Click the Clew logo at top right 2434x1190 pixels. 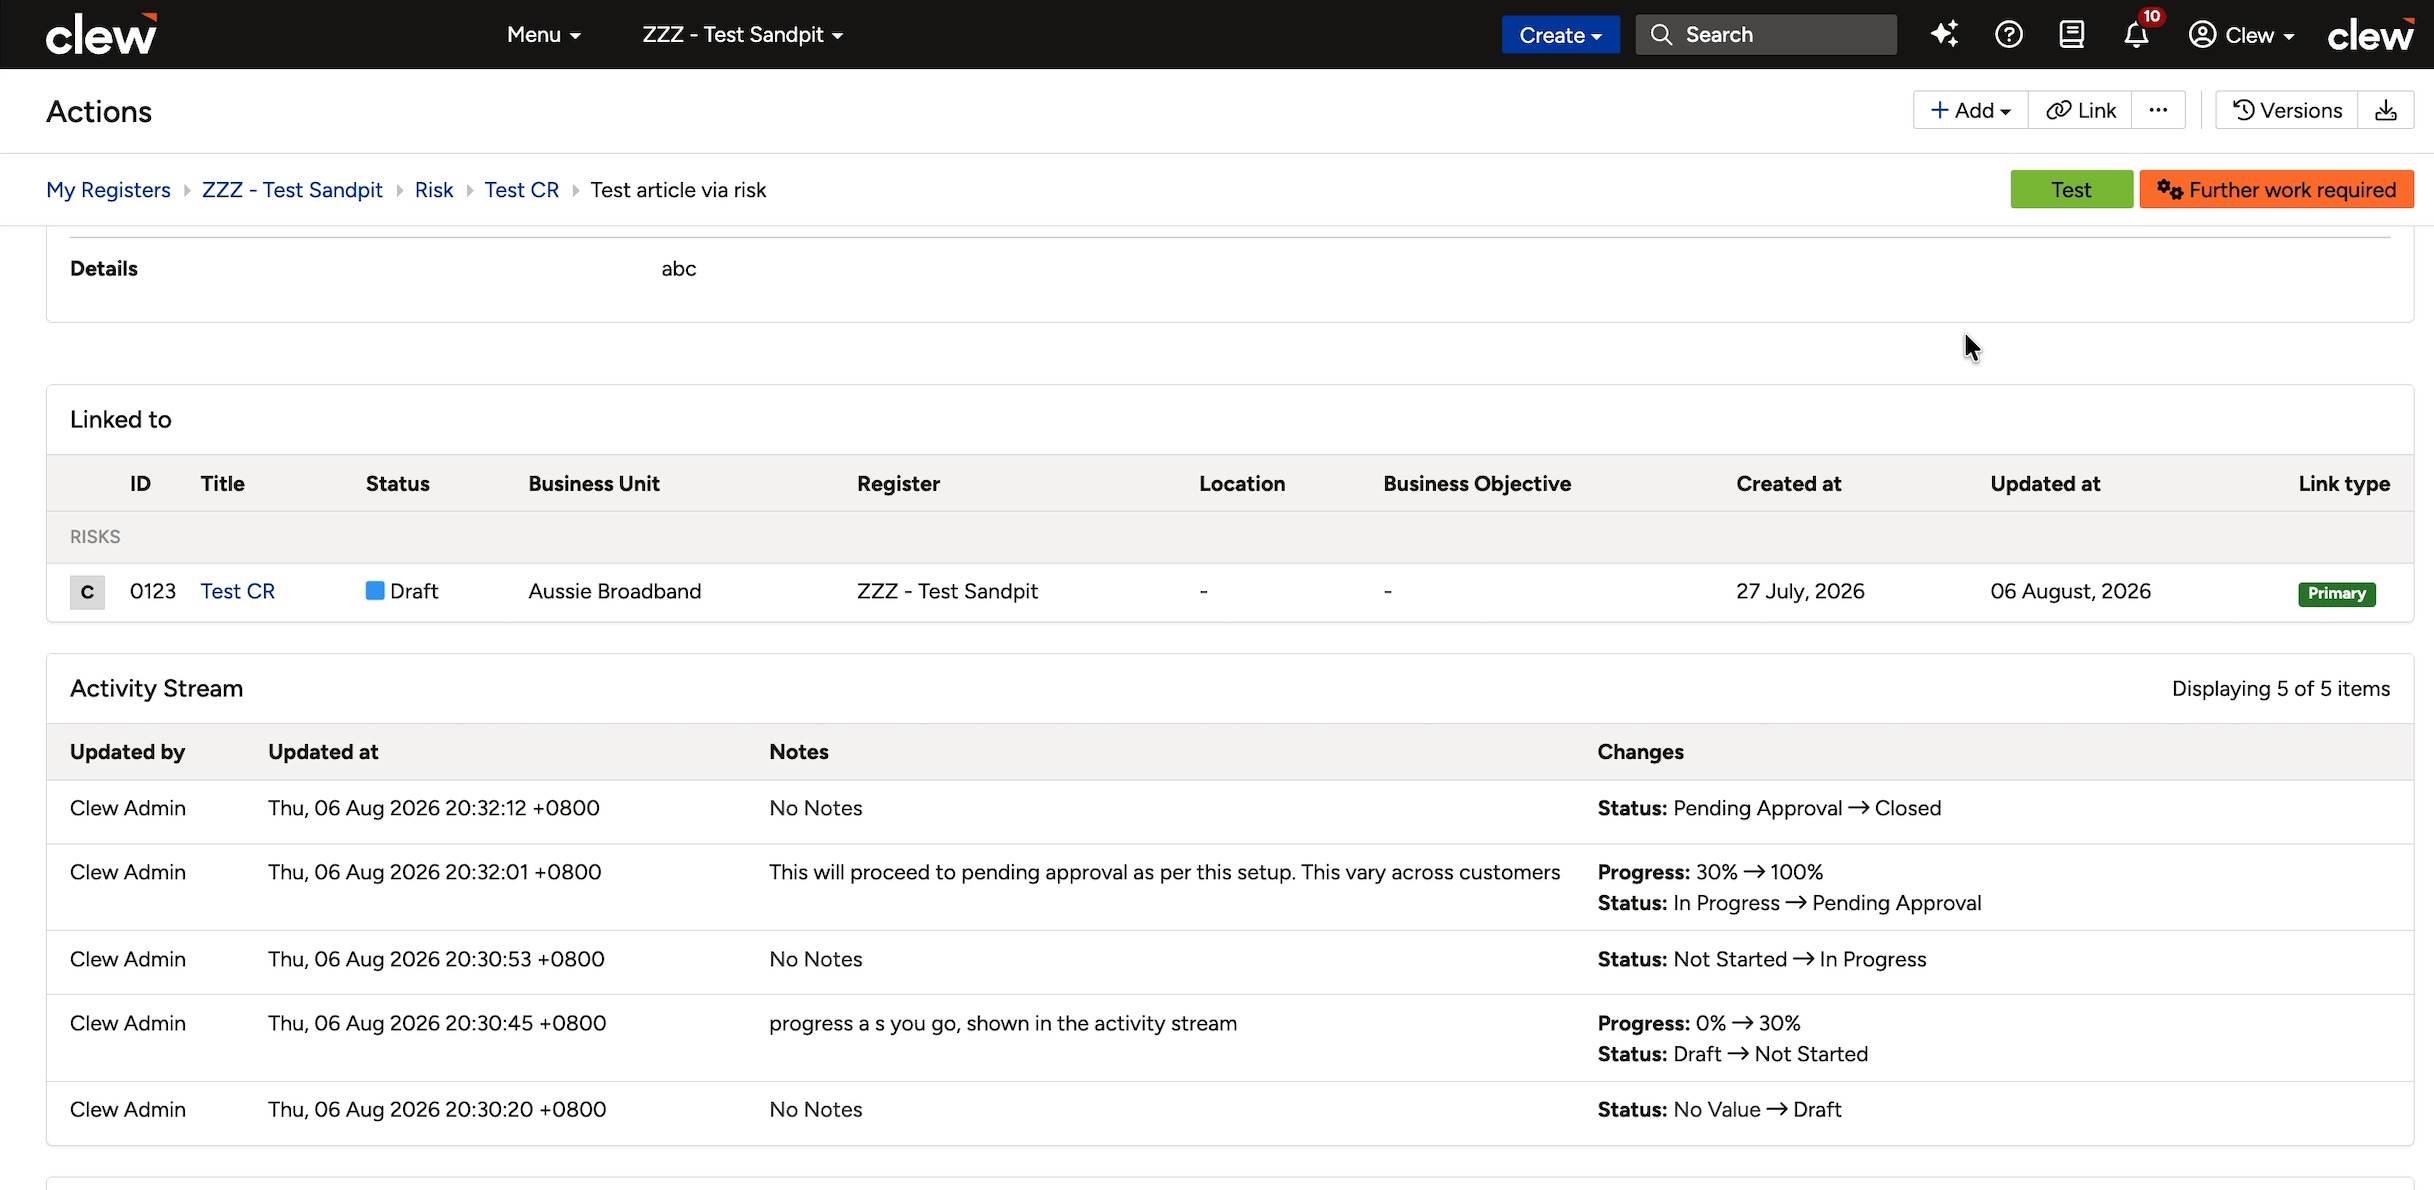tap(2371, 34)
